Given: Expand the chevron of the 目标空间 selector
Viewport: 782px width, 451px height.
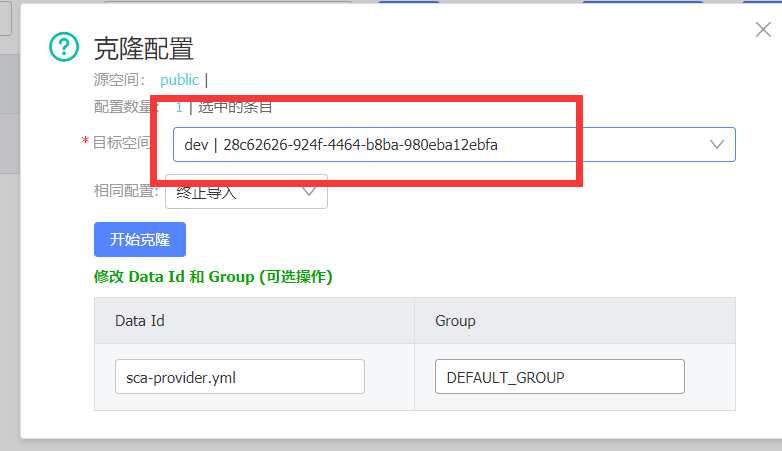Looking at the screenshot, I should pyautogui.click(x=717, y=145).
